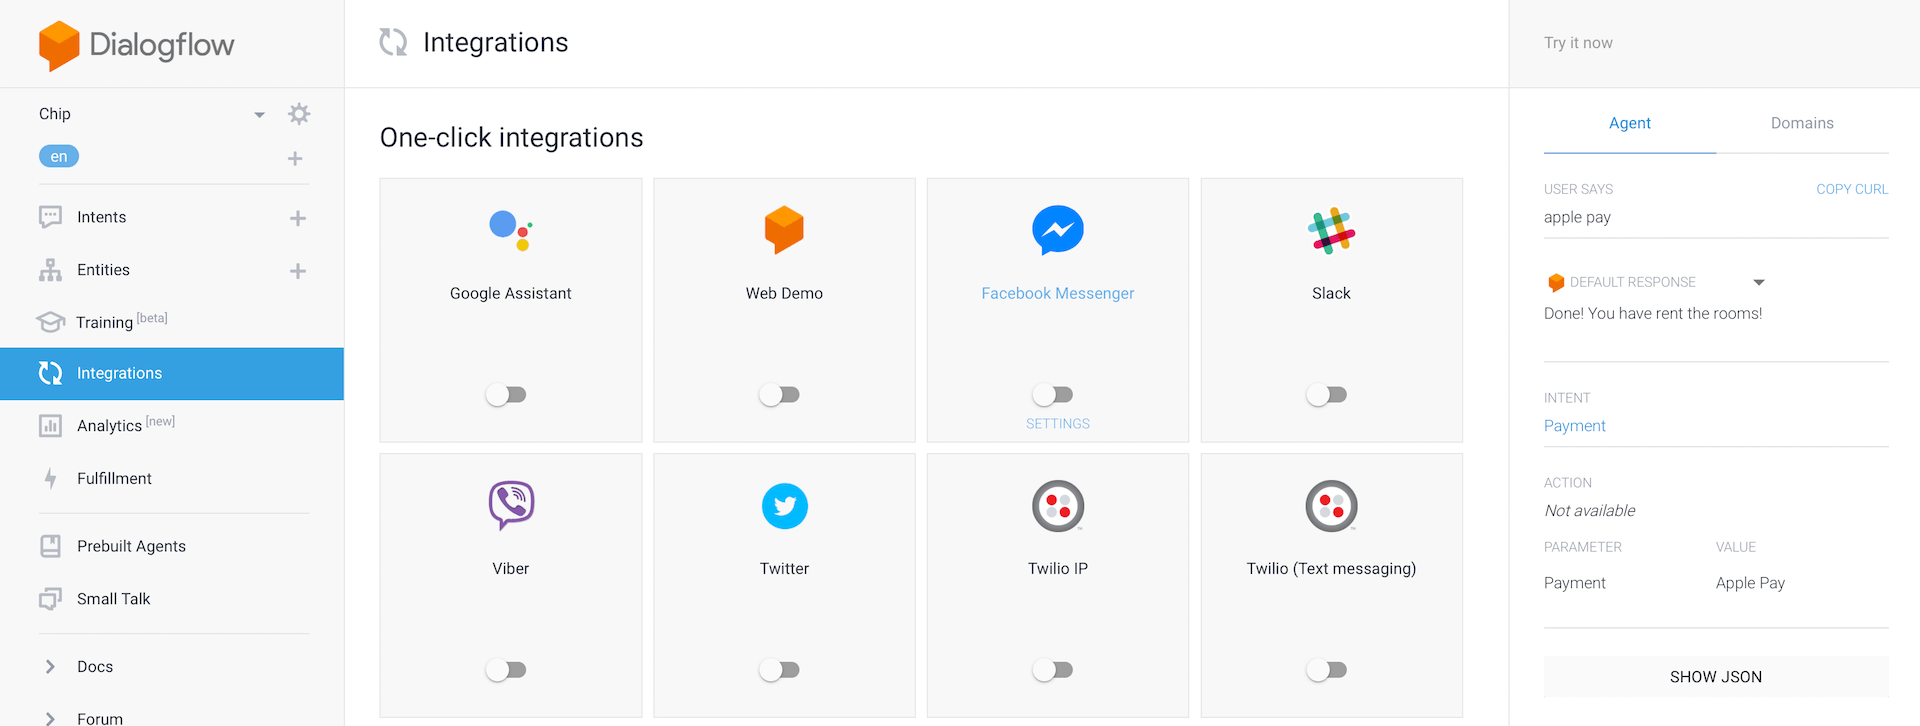The image size is (1920, 726).
Task: Click the Twitter bird icon
Action: pyautogui.click(x=784, y=506)
